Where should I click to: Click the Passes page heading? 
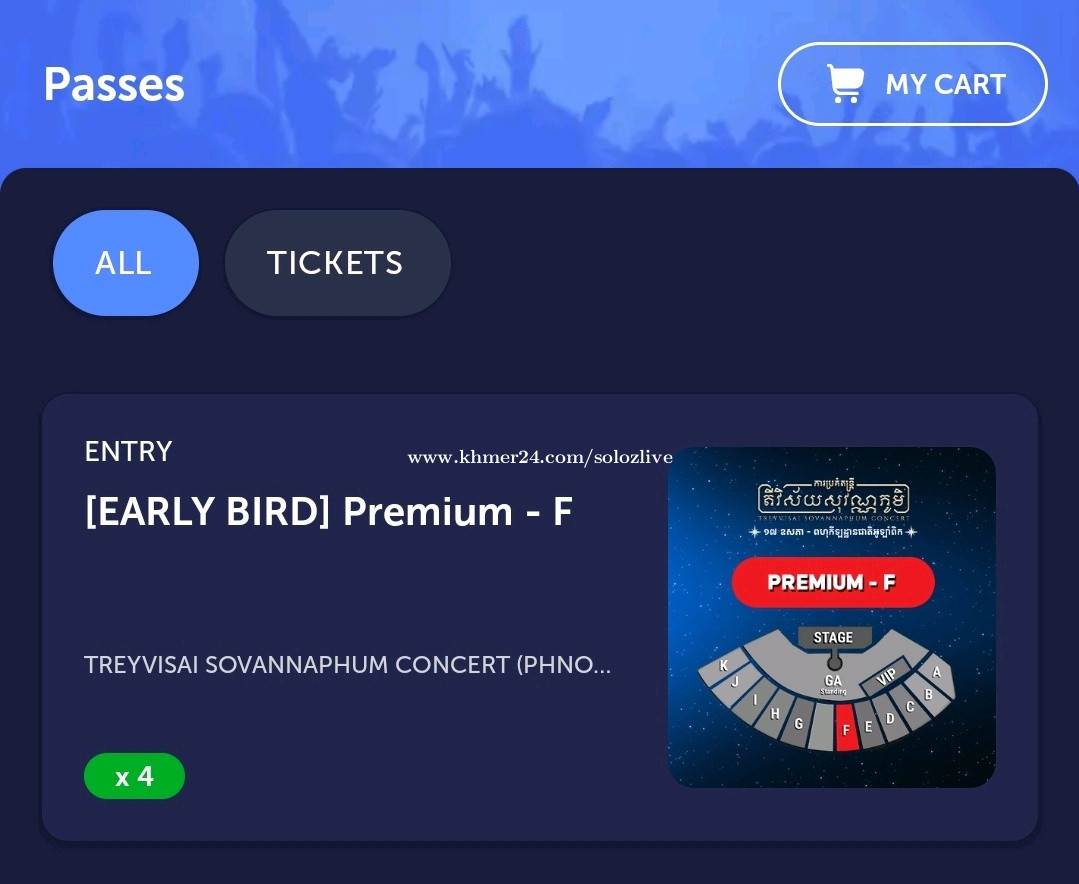(x=114, y=84)
